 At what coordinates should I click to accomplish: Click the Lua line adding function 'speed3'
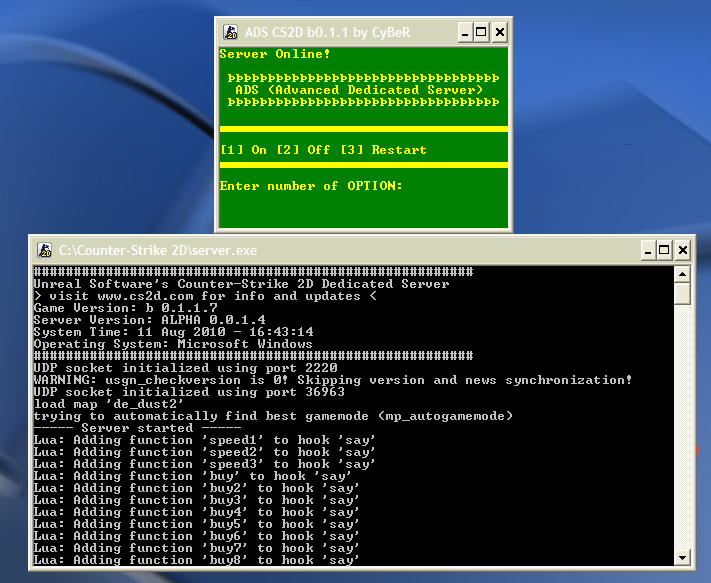[205, 464]
